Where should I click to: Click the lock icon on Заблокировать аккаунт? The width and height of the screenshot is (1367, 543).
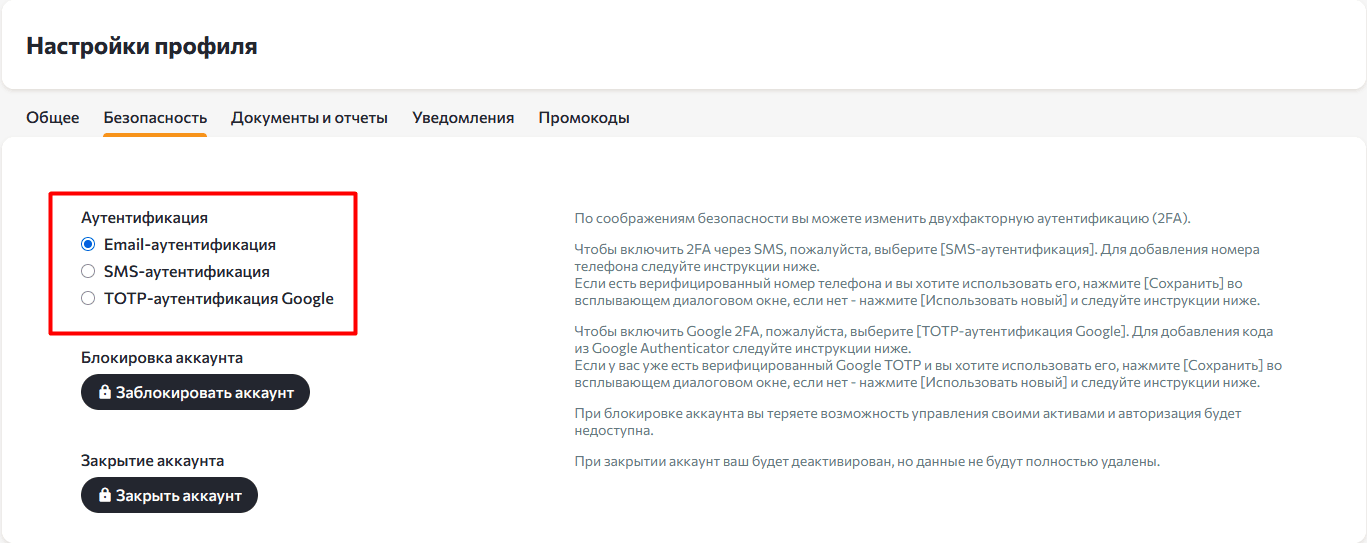[x=104, y=393]
